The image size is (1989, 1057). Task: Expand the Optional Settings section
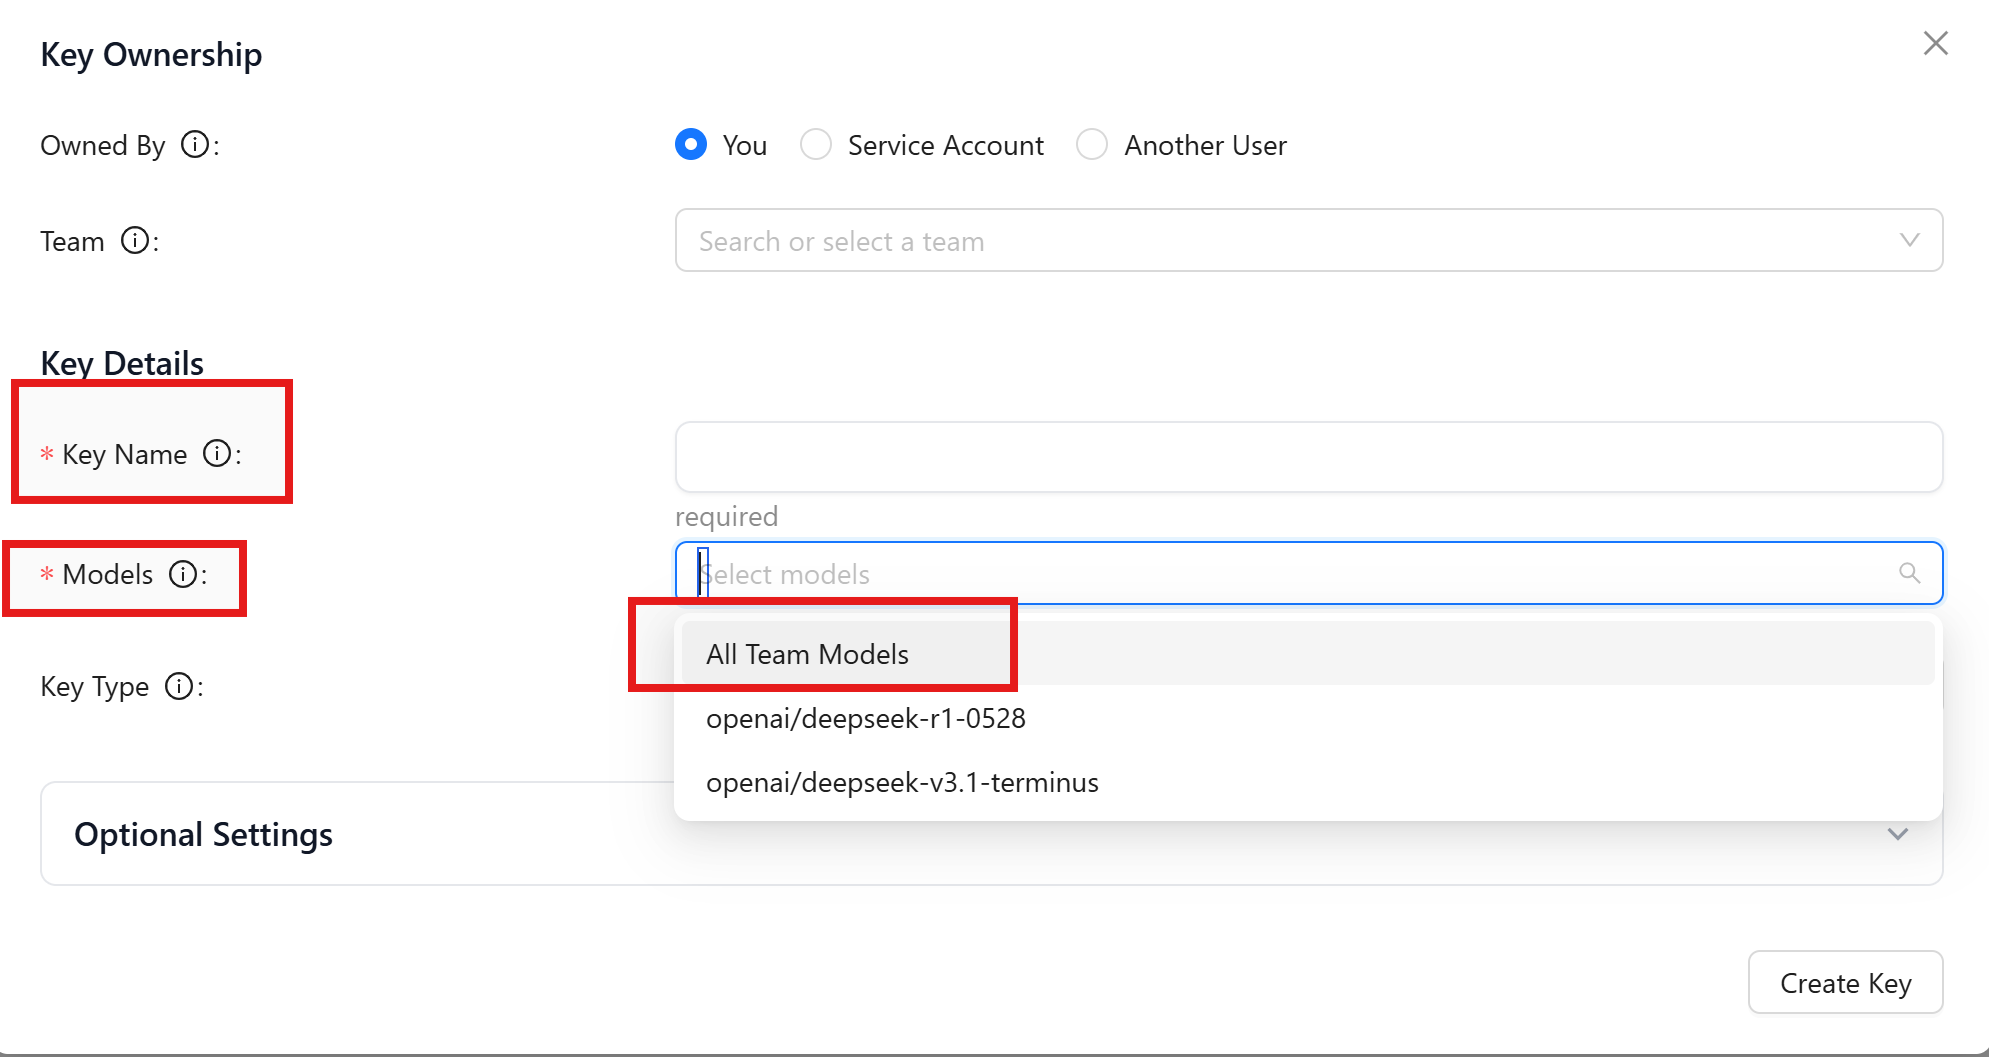(1897, 834)
